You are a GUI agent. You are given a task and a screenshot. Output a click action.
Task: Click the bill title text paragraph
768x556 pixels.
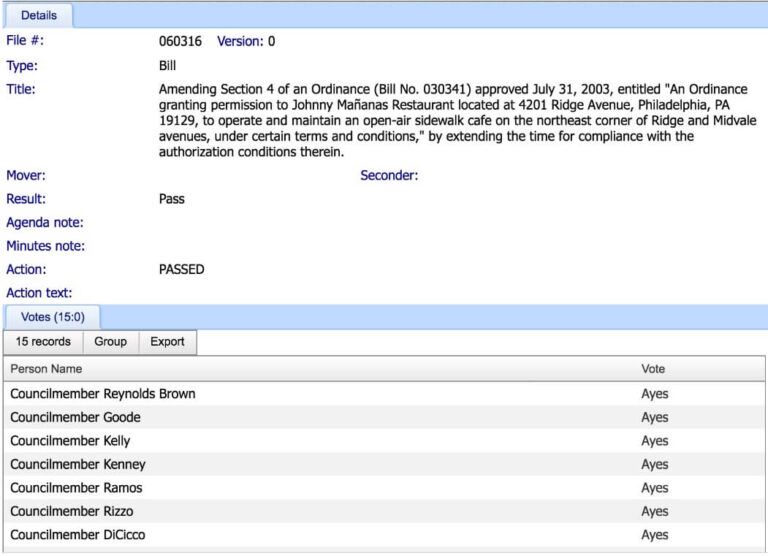pos(457,121)
